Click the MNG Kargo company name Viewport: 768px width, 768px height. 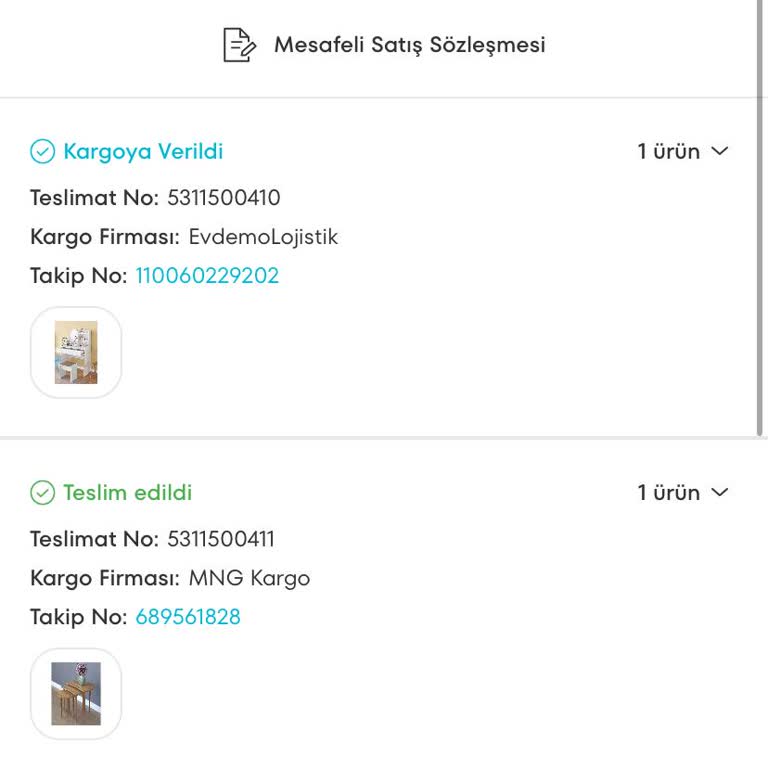(249, 578)
